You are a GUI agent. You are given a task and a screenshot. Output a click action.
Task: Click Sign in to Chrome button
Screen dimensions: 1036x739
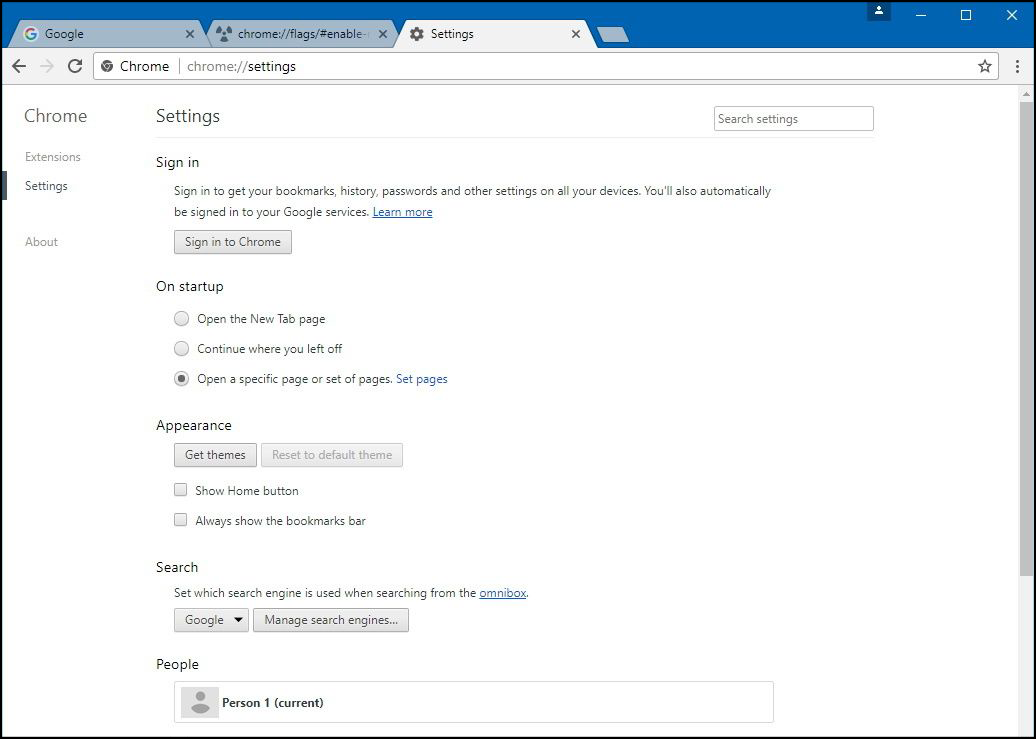pos(233,242)
